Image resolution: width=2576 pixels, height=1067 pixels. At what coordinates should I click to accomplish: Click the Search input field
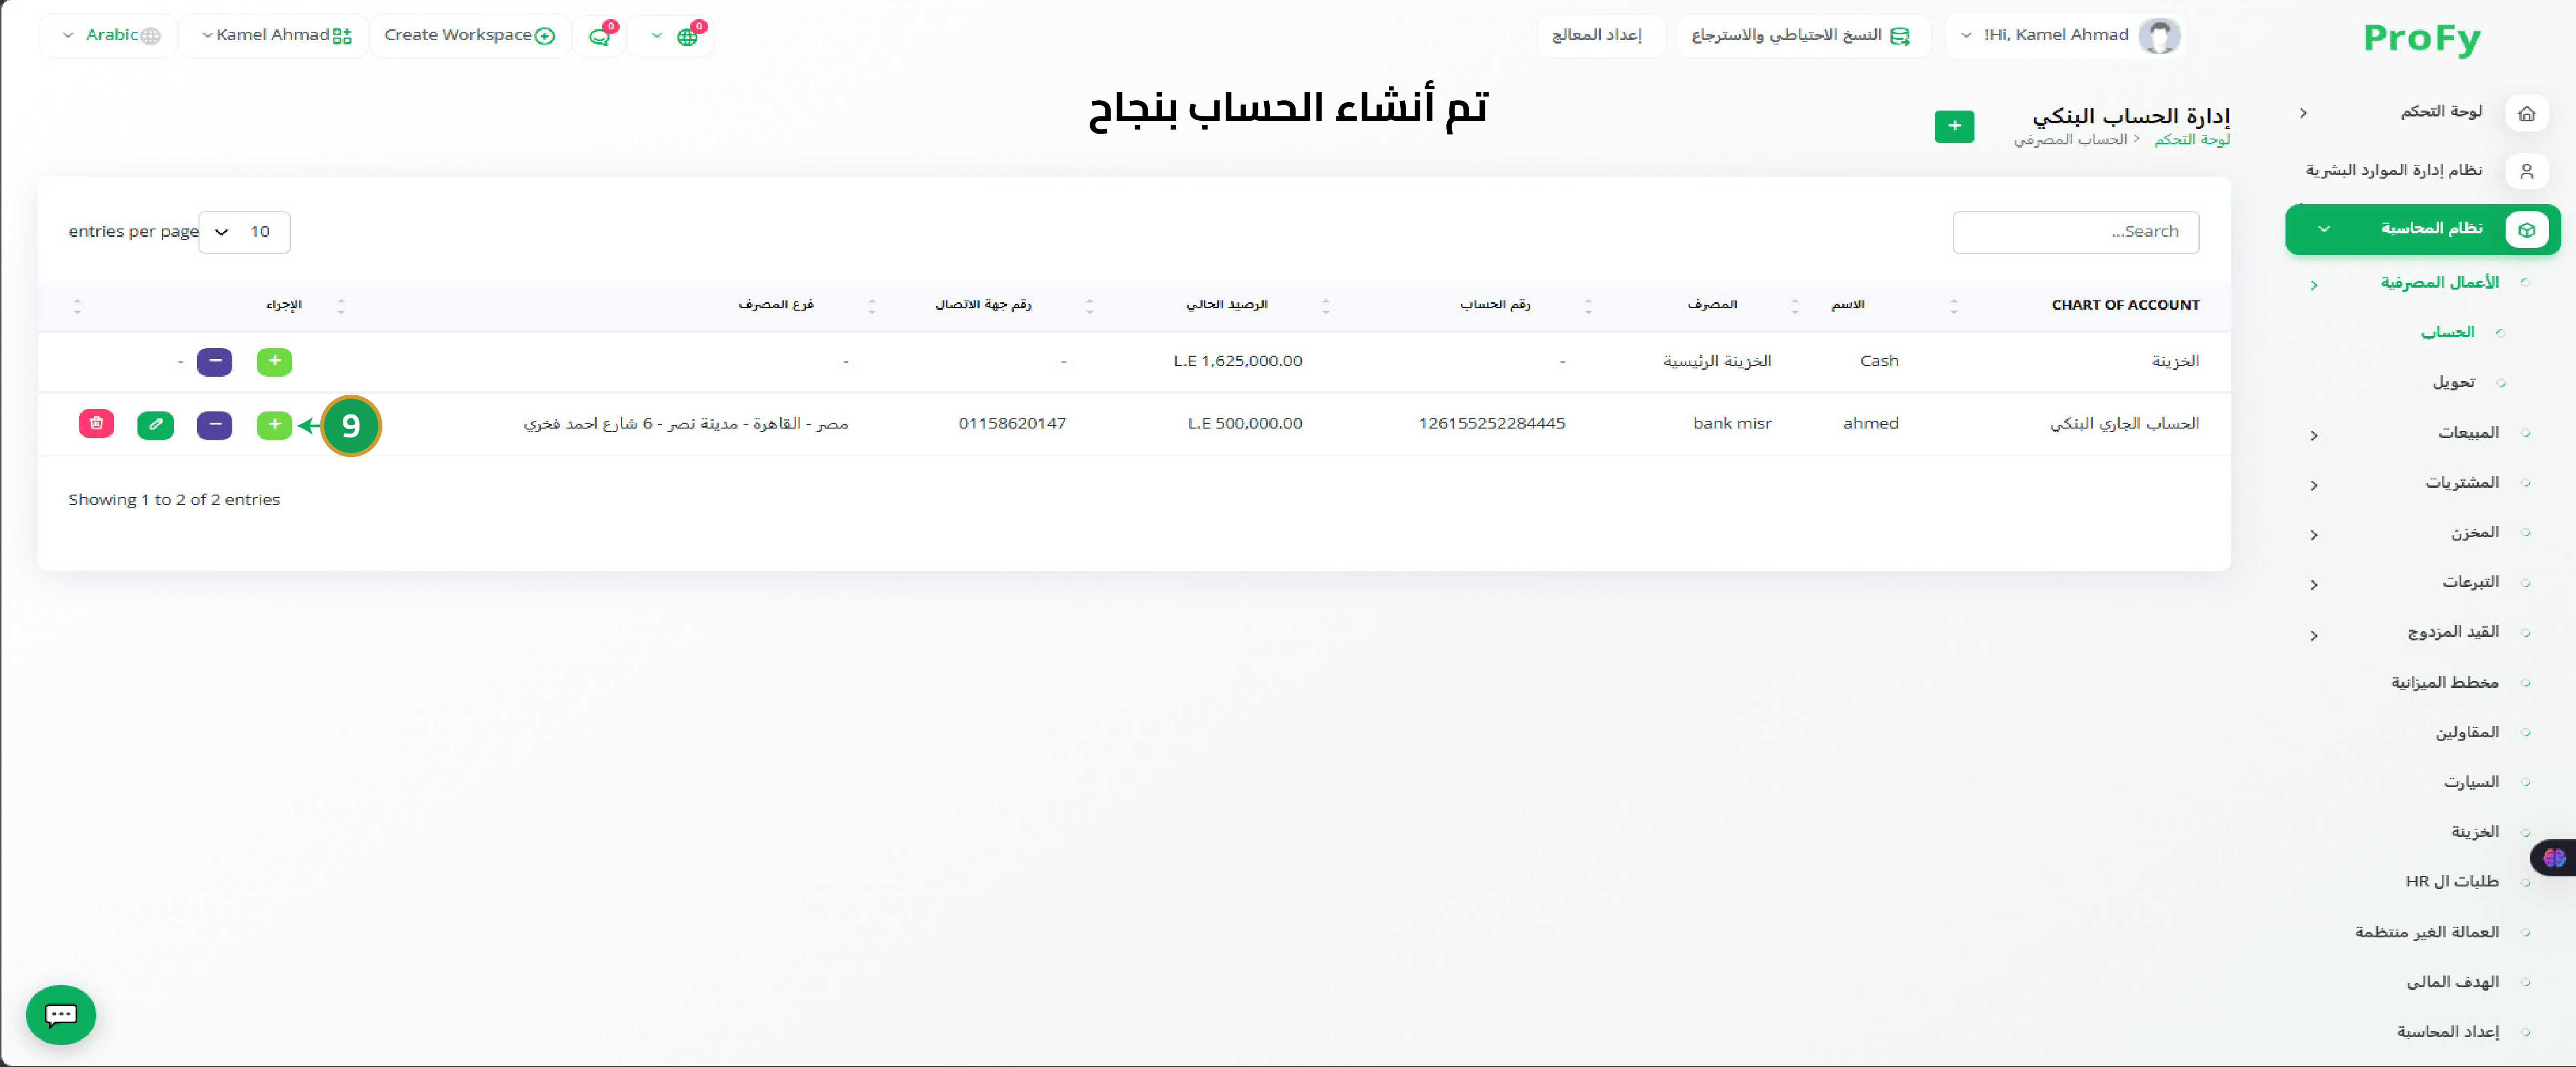point(2075,232)
